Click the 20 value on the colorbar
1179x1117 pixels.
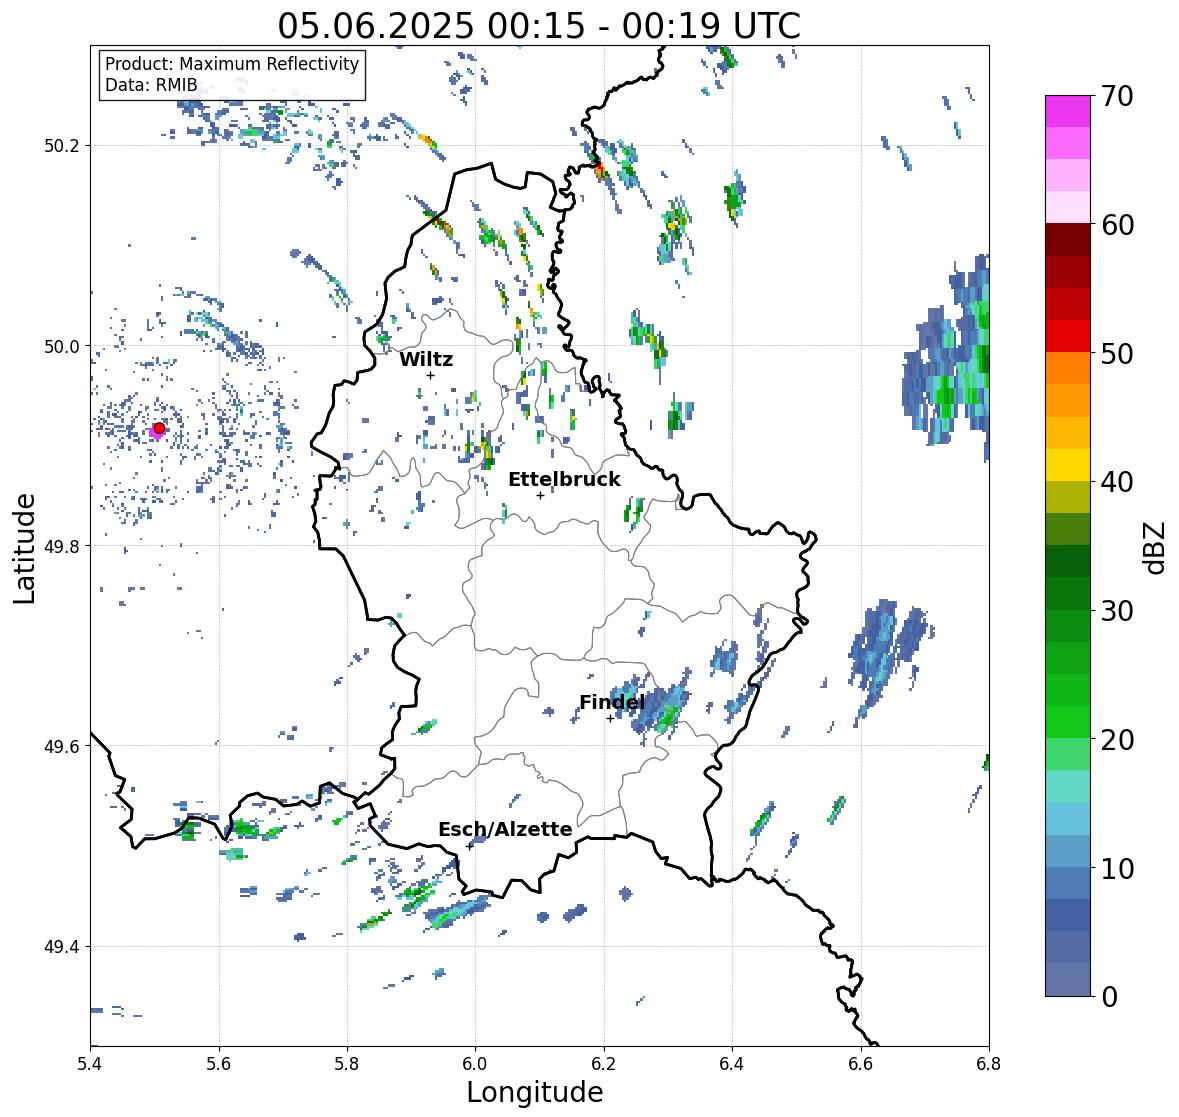click(x=1117, y=740)
